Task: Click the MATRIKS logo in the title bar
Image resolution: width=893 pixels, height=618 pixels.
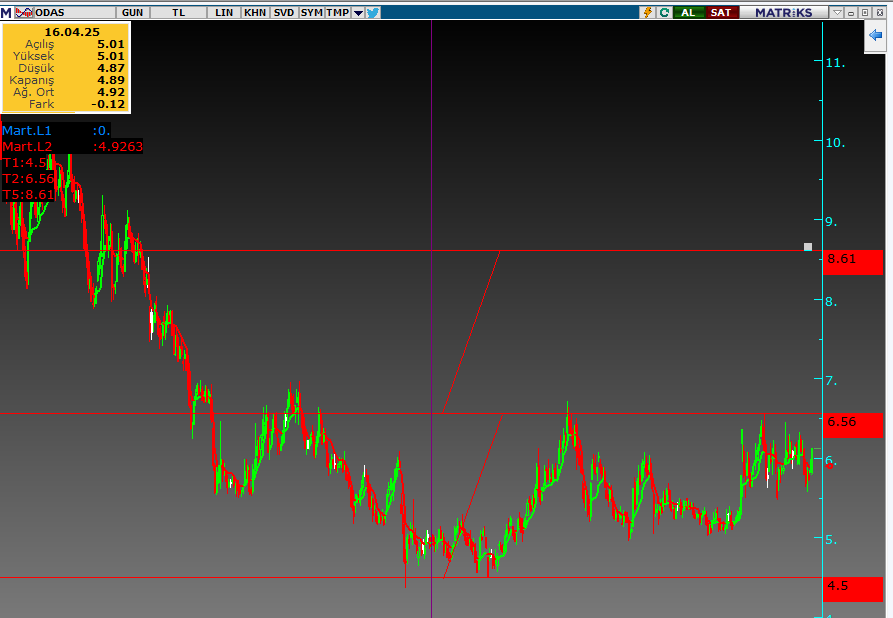Action: pos(785,12)
